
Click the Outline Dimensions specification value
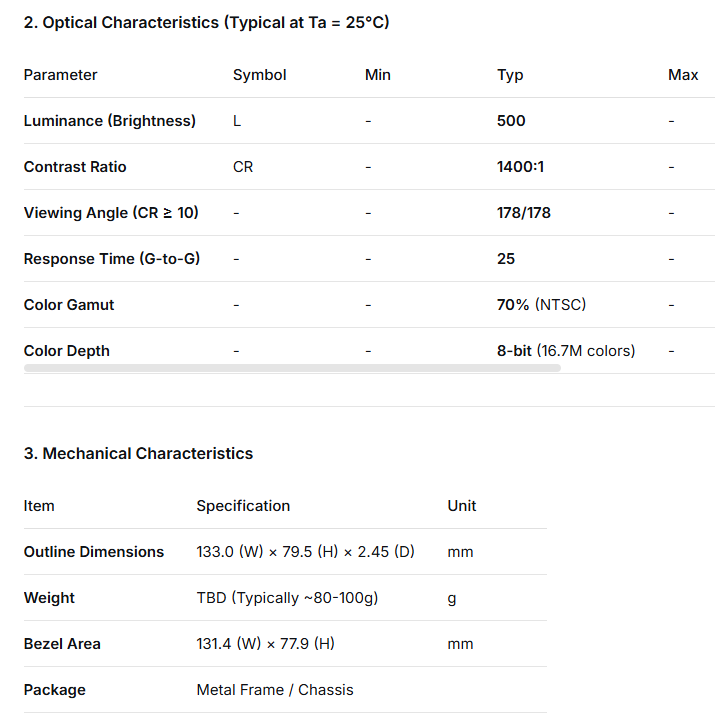tap(305, 552)
